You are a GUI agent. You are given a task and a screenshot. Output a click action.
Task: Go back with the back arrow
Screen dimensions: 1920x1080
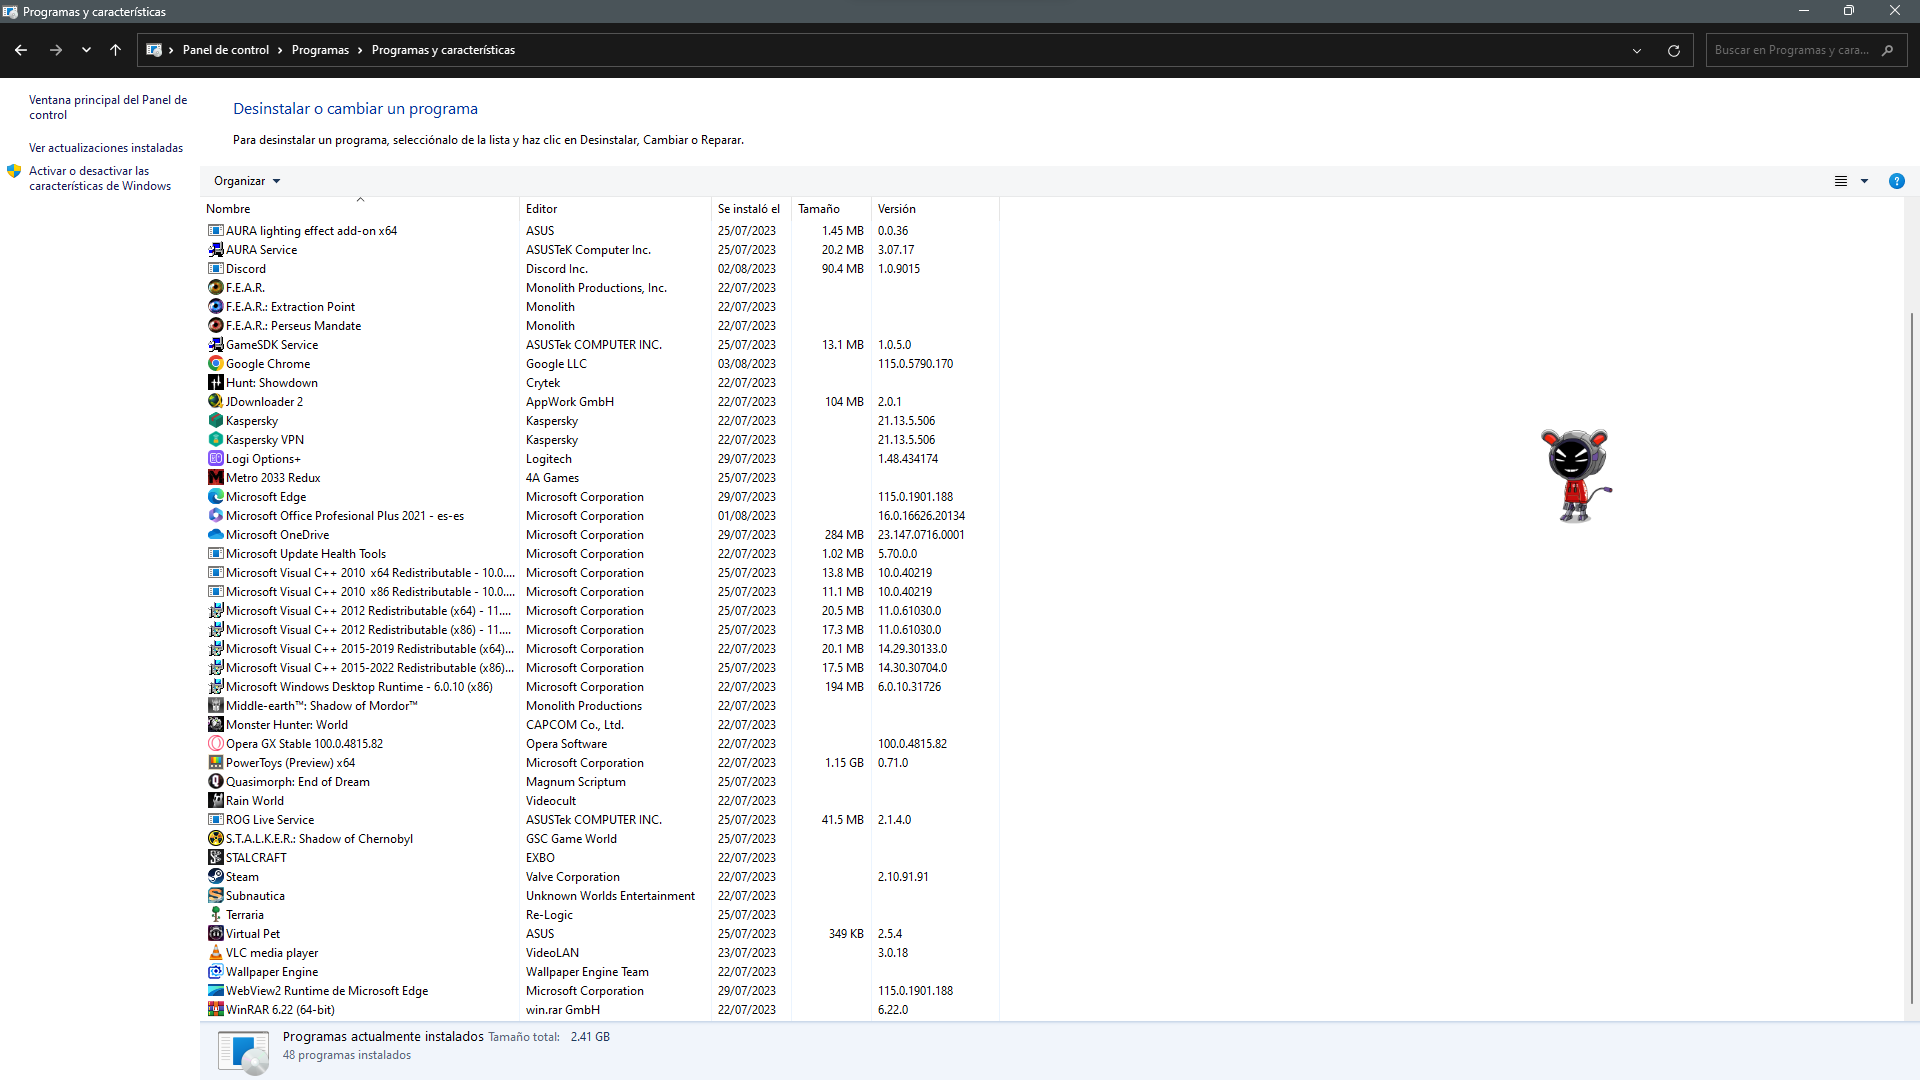pyautogui.click(x=21, y=50)
